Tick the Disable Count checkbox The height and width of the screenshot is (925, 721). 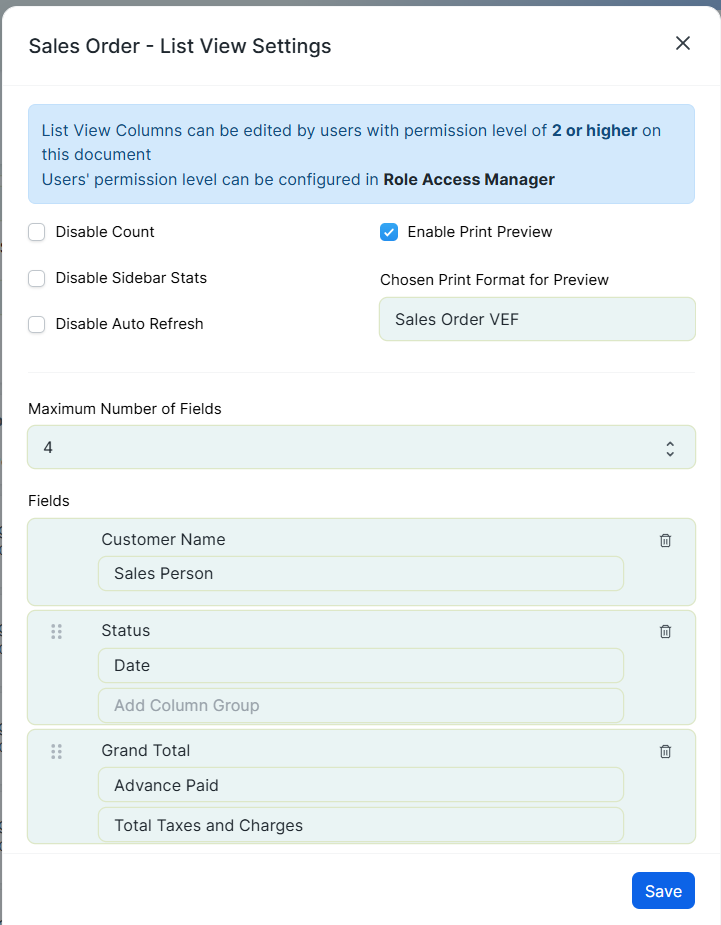coord(37,232)
